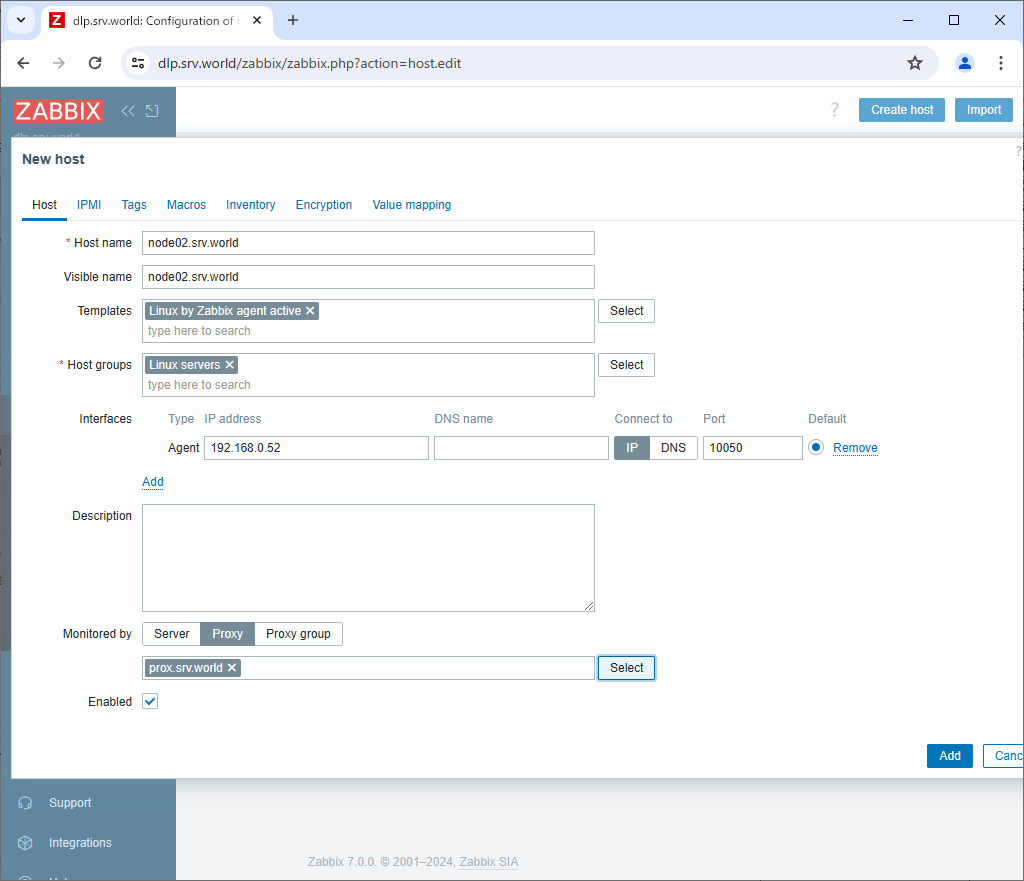Screen dimensions: 1024x881
Task: Click Select button for Host groups
Action: coord(626,365)
